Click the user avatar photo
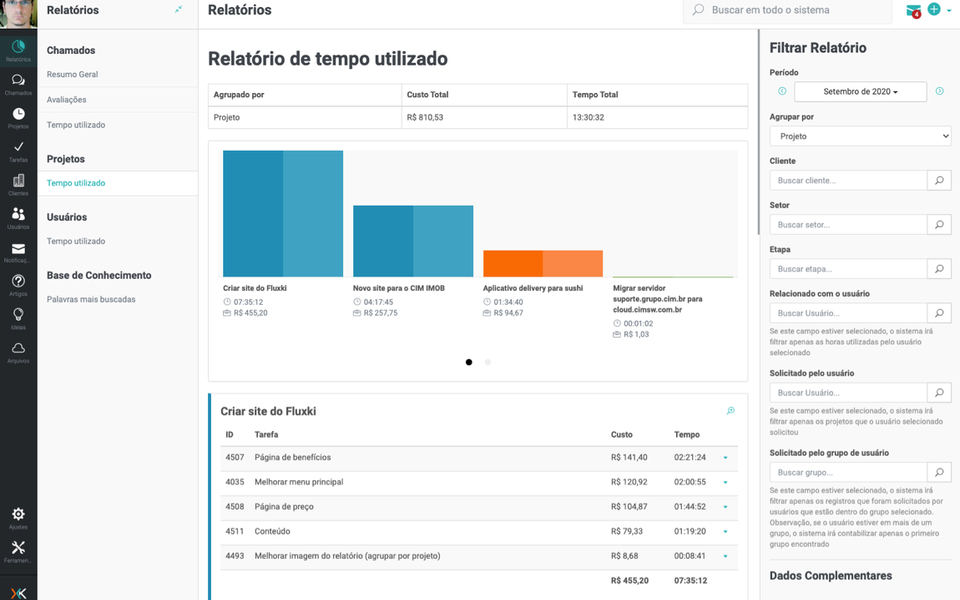The height and width of the screenshot is (600, 960). point(18,13)
